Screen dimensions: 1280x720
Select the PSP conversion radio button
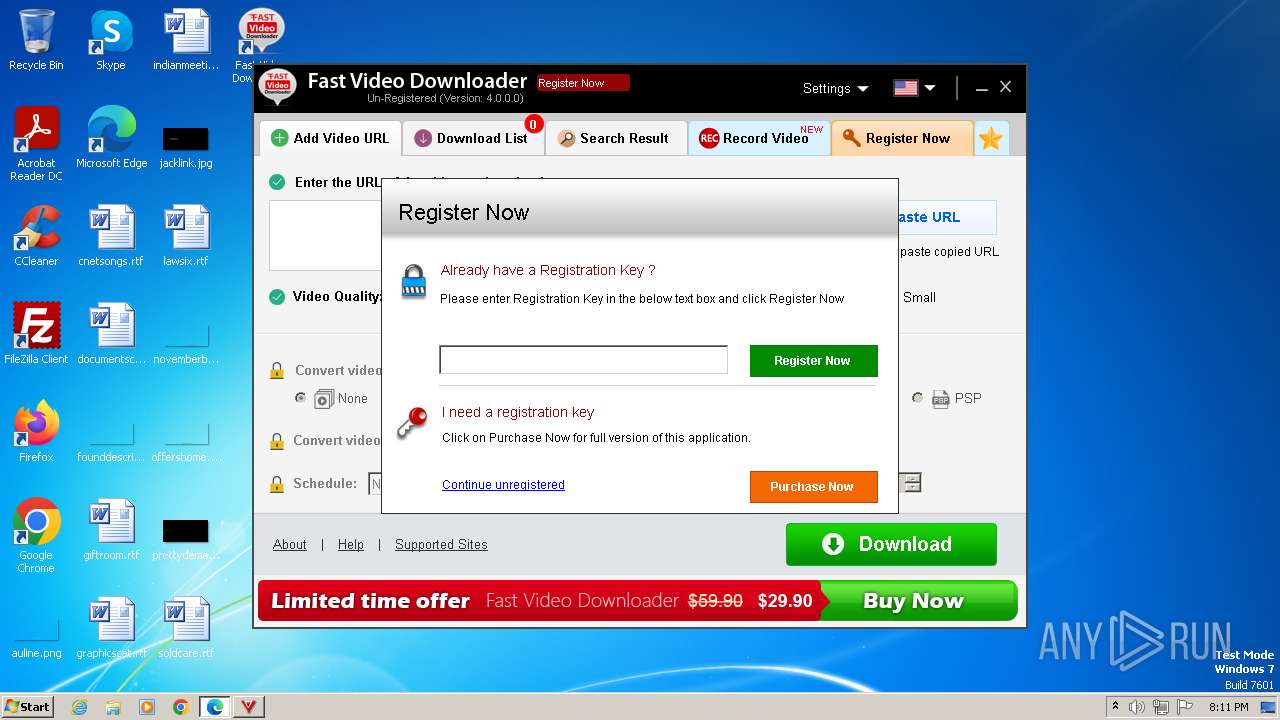[x=917, y=398]
